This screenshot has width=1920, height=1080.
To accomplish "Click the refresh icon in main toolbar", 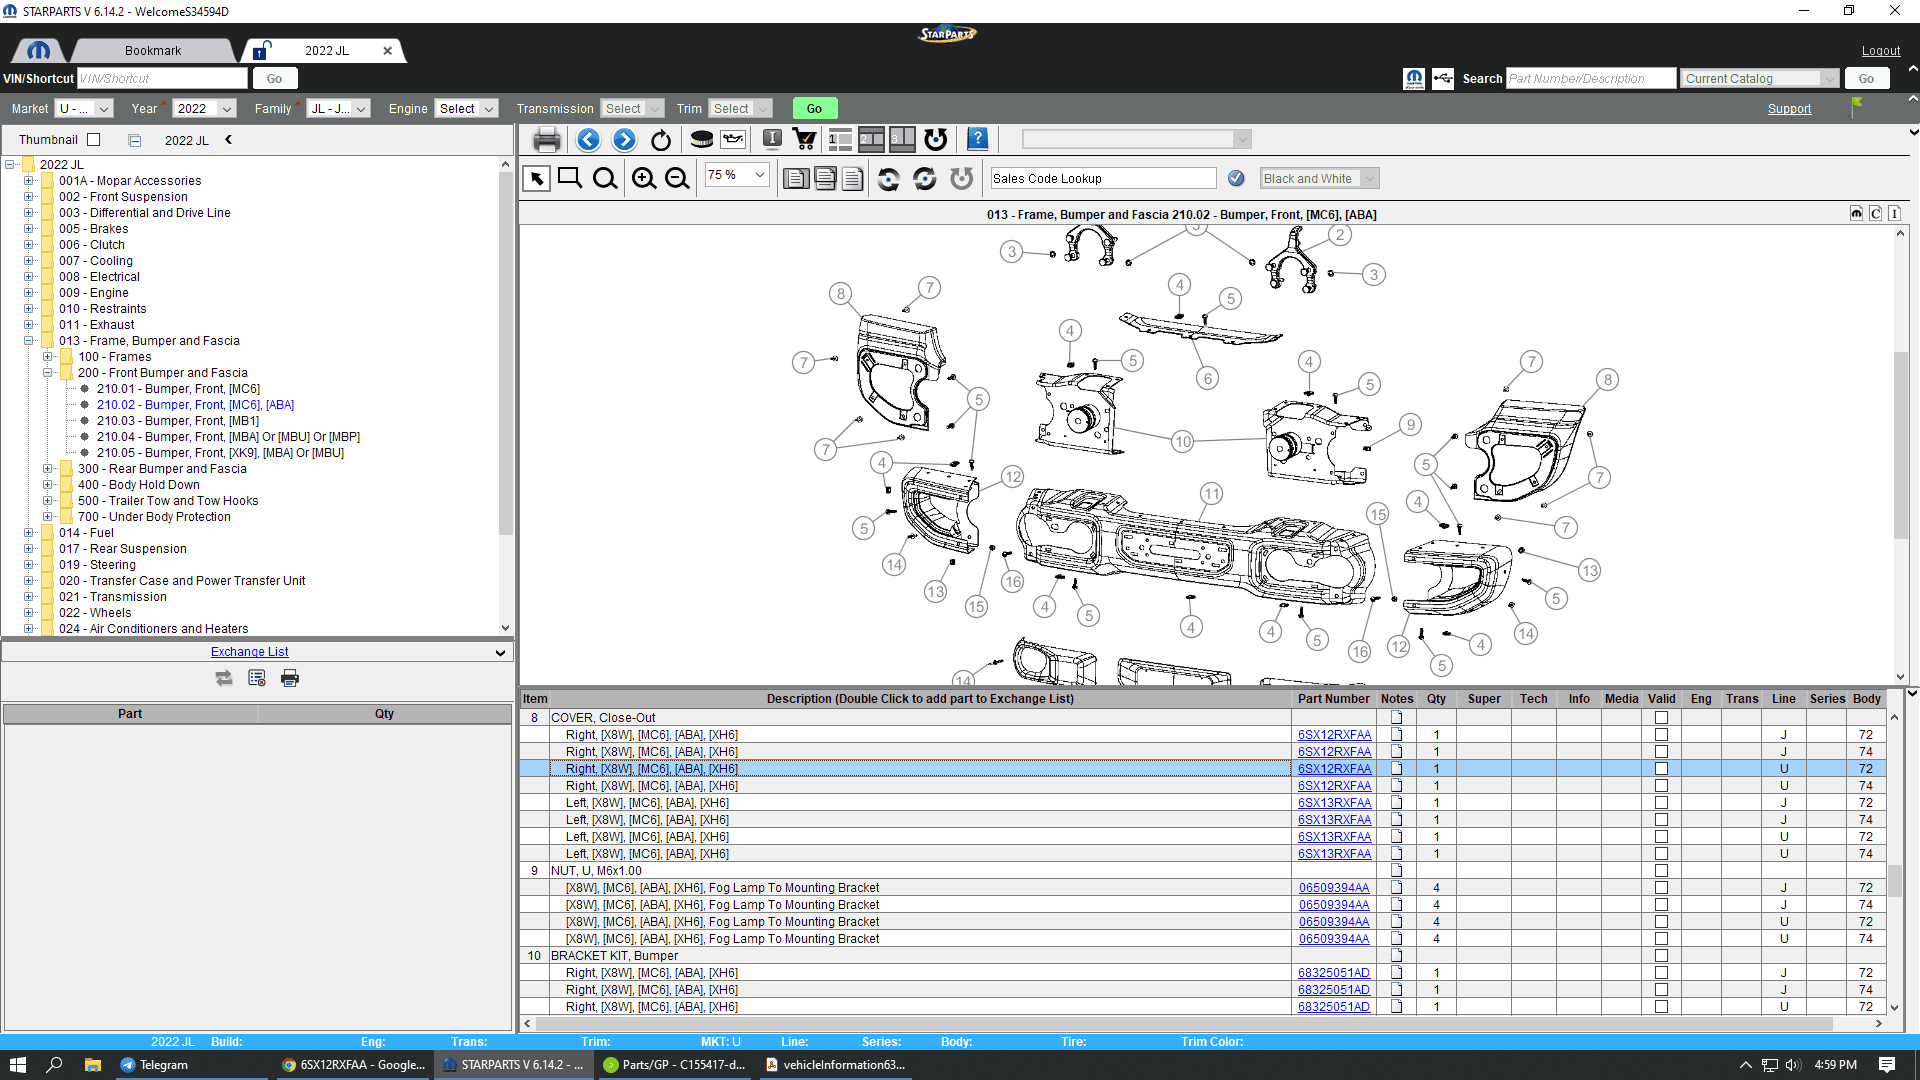I will [661, 140].
